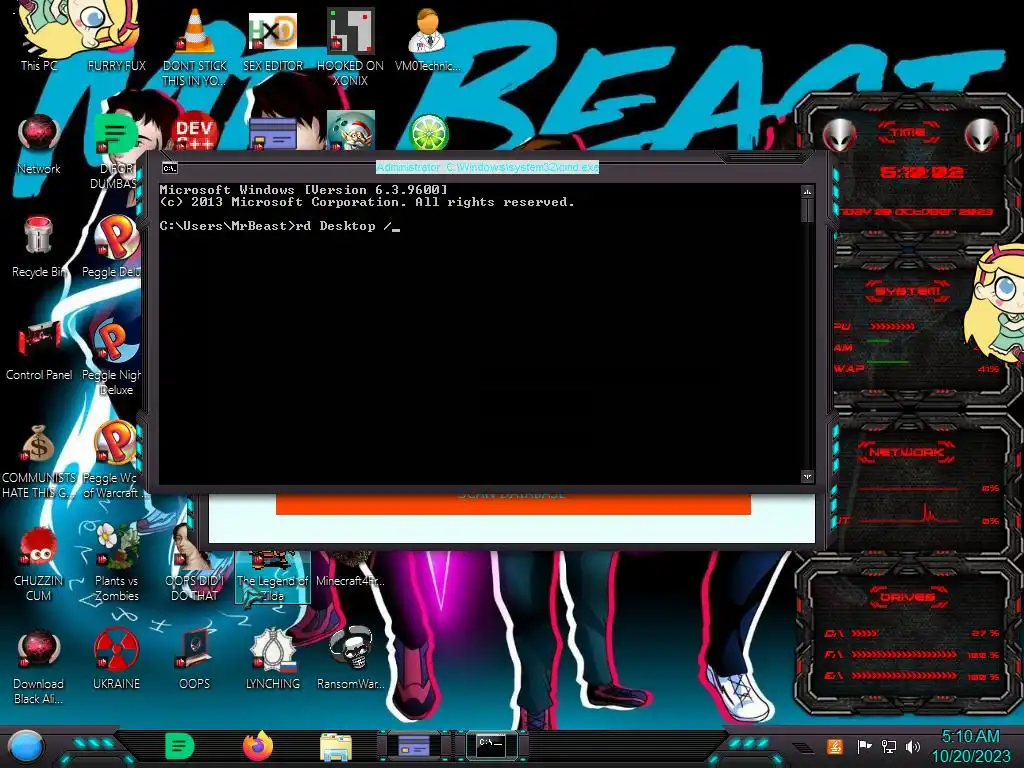Viewport: 1024px width, 768px height.
Task: Open the Action Center flag icon
Action: (x=865, y=746)
